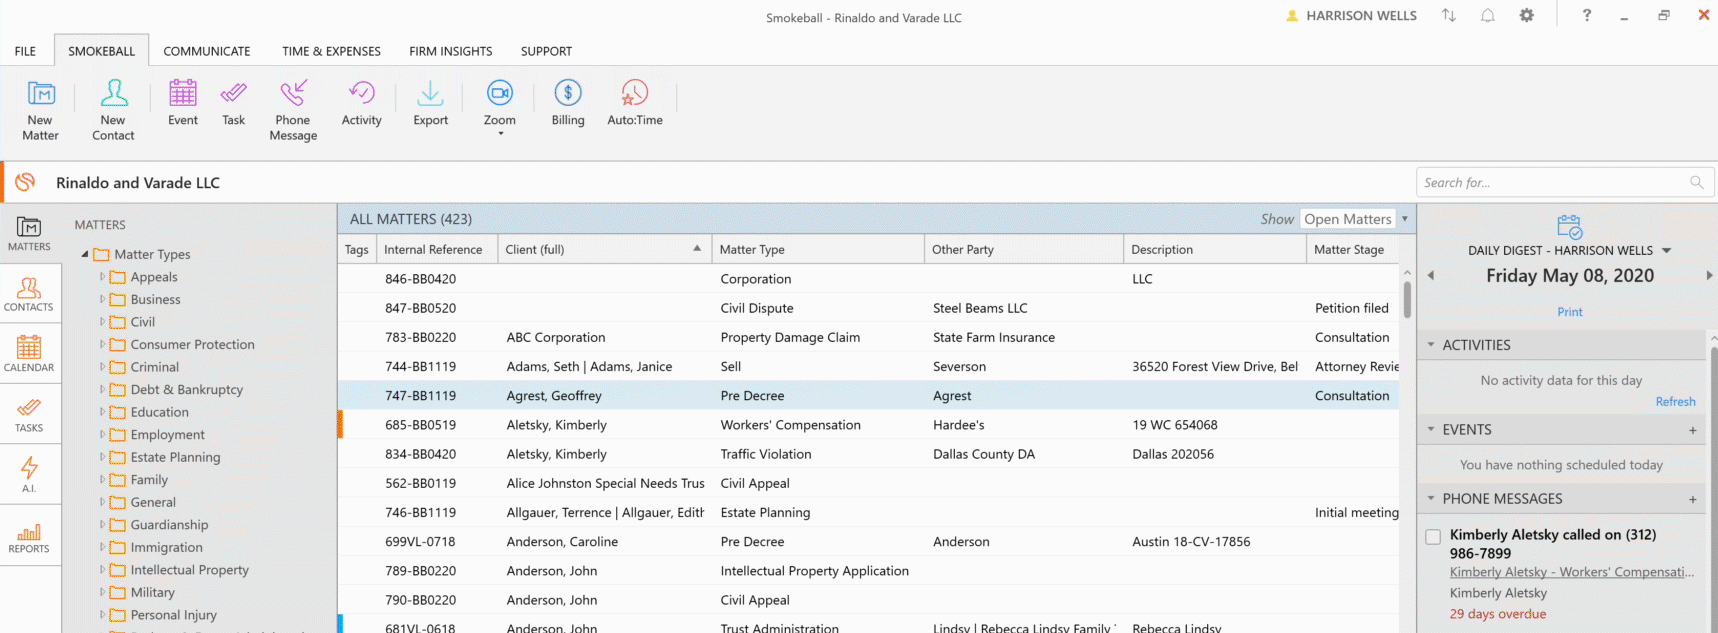Add a new Task
The height and width of the screenshot is (633, 1718).
(233, 103)
